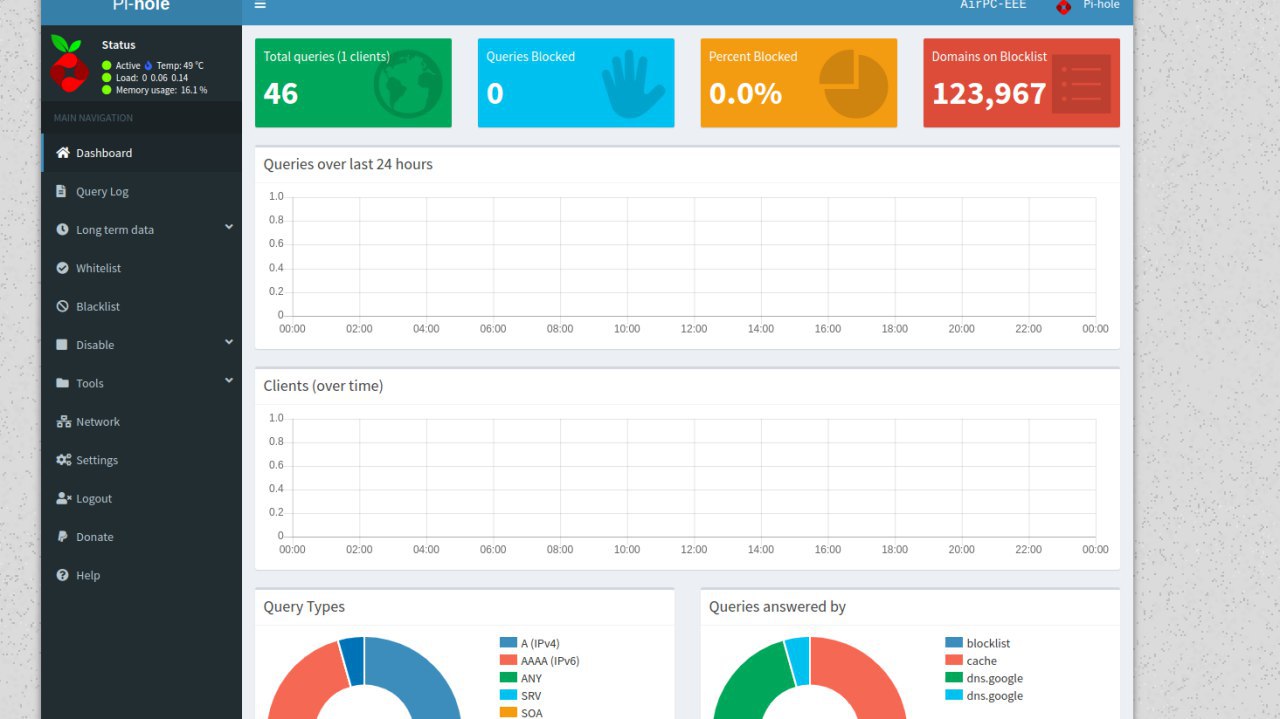
Task: Toggle the green dns.google legend swatch
Action: pyautogui.click(x=954, y=678)
